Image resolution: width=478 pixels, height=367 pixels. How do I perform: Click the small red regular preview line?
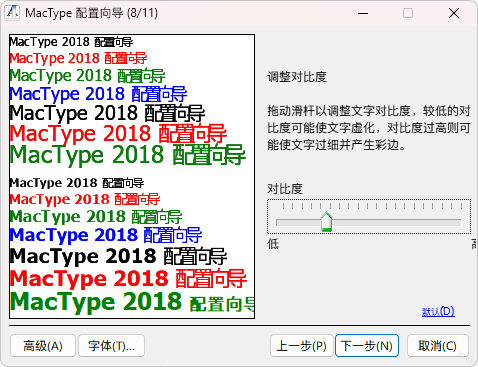[78, 58]
